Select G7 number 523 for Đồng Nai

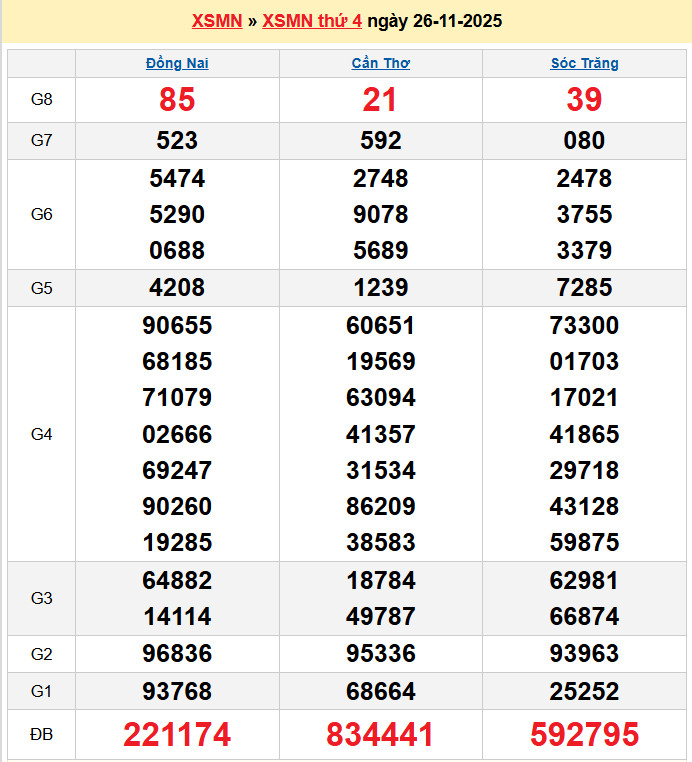[177, 141]
